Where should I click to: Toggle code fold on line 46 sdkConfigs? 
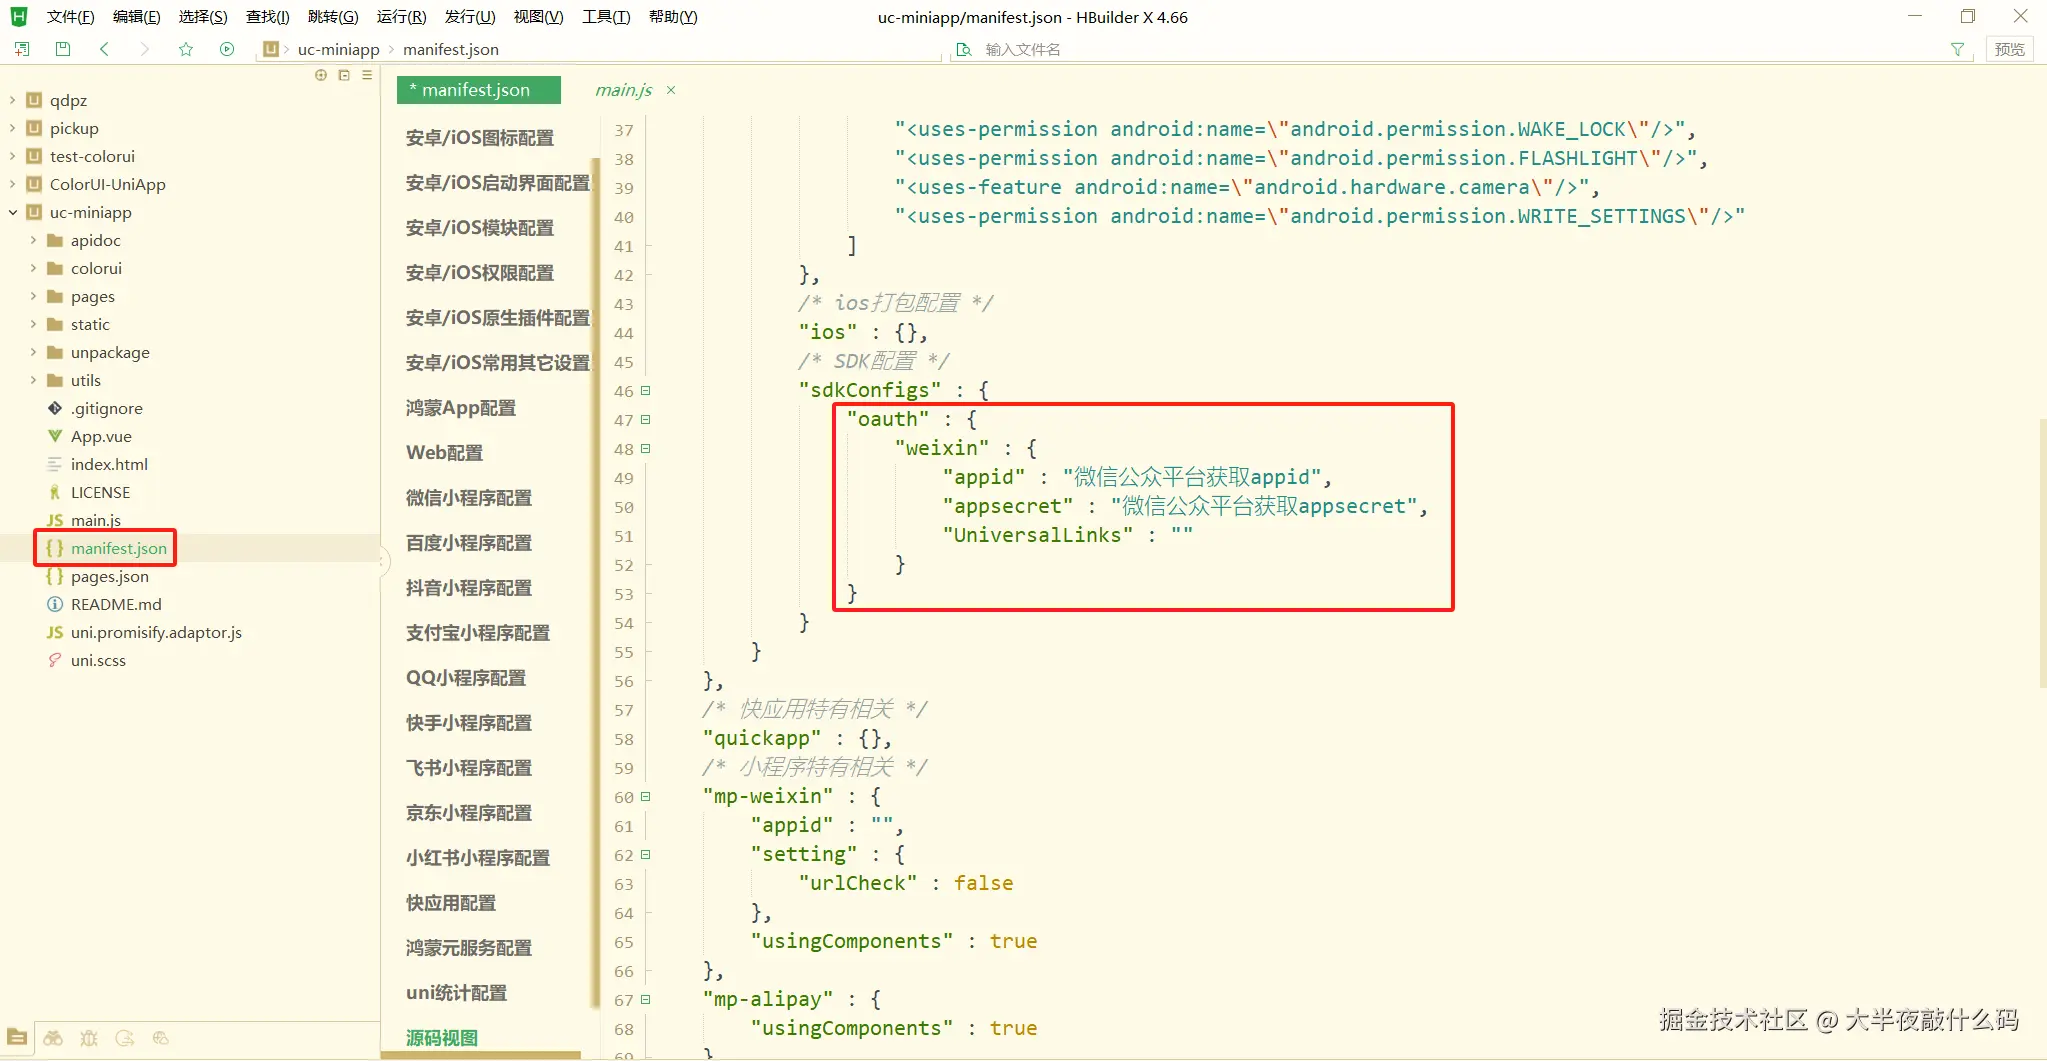pos(646,391)
